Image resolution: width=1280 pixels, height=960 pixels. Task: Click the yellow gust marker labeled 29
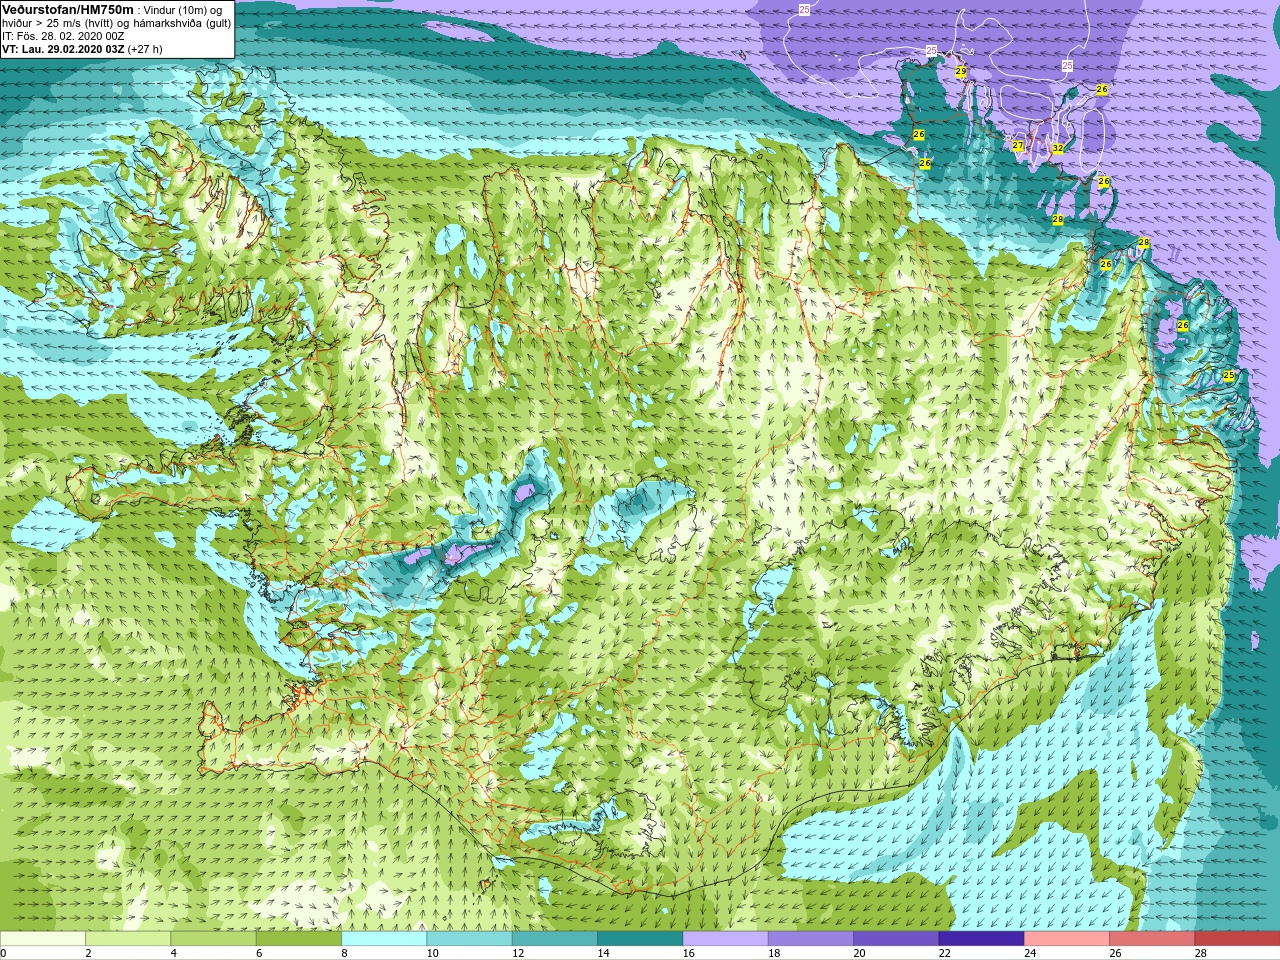point(961,72)
